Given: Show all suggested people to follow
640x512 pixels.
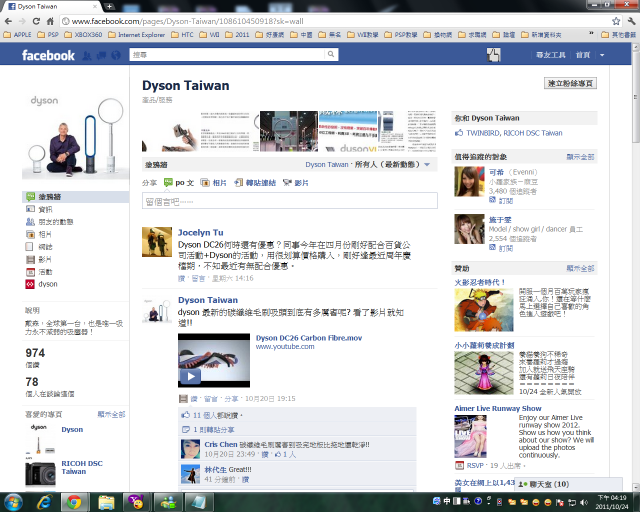Looking at the screenshot, I should [580, 157].
